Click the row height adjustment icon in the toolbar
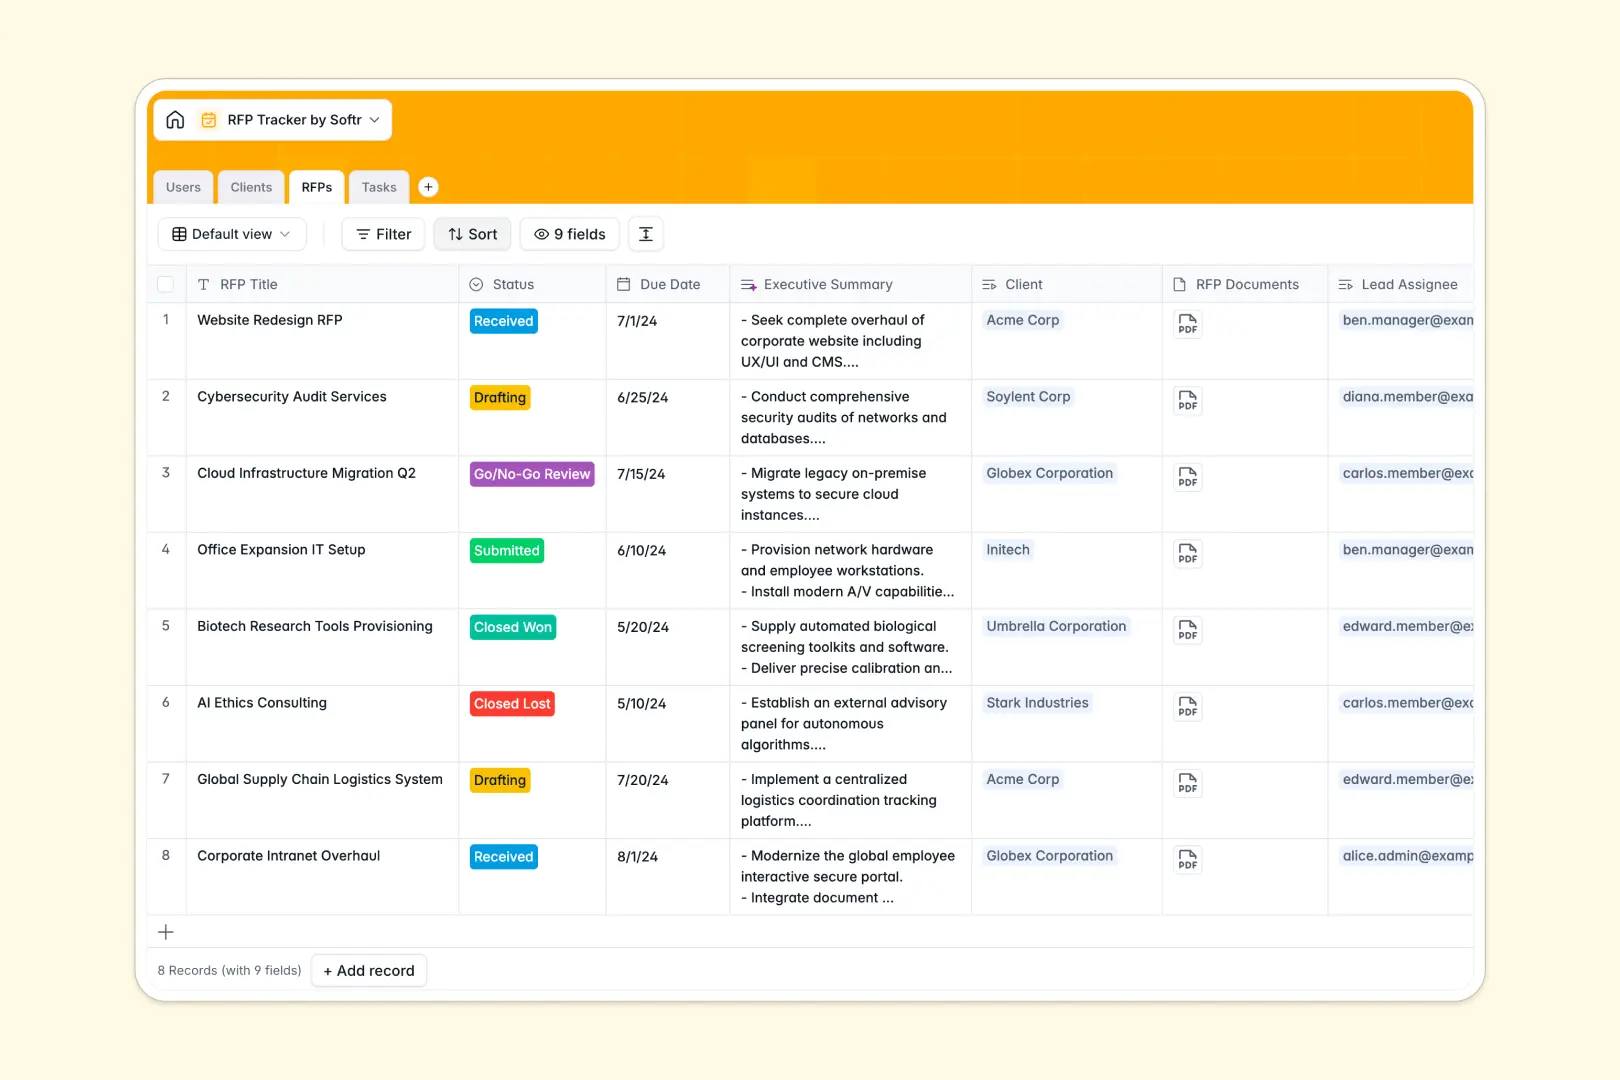This screenshot has height=1080, width=1620. (x=645, y=233)
